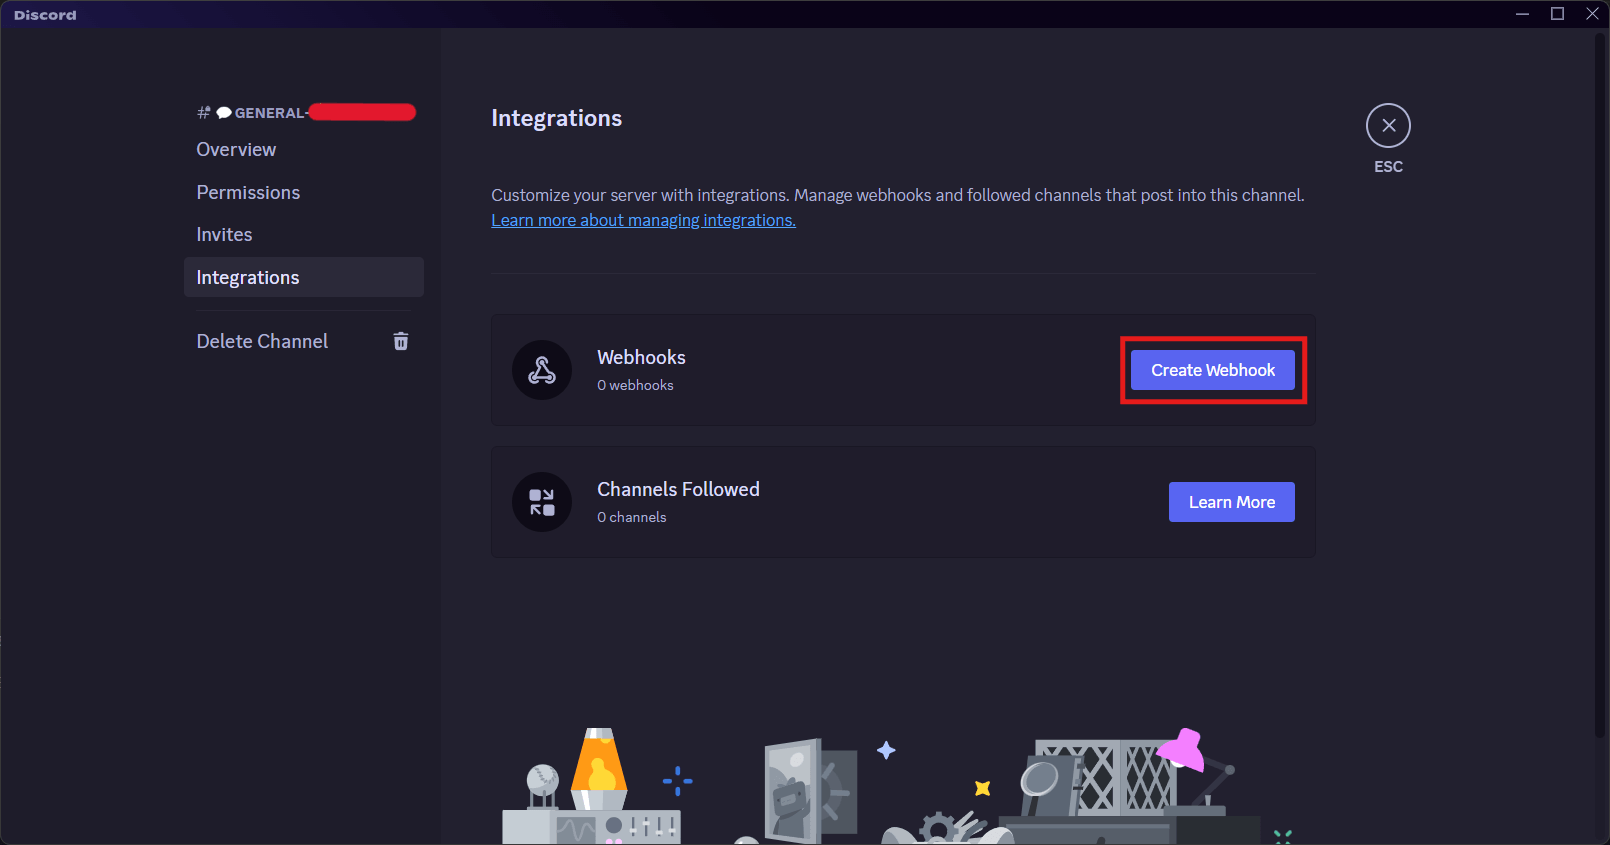Click Learn More for Channels Followed
Image resolution: width=1610 pixels, height=845 pixels.
click(x=1231, y=502)
